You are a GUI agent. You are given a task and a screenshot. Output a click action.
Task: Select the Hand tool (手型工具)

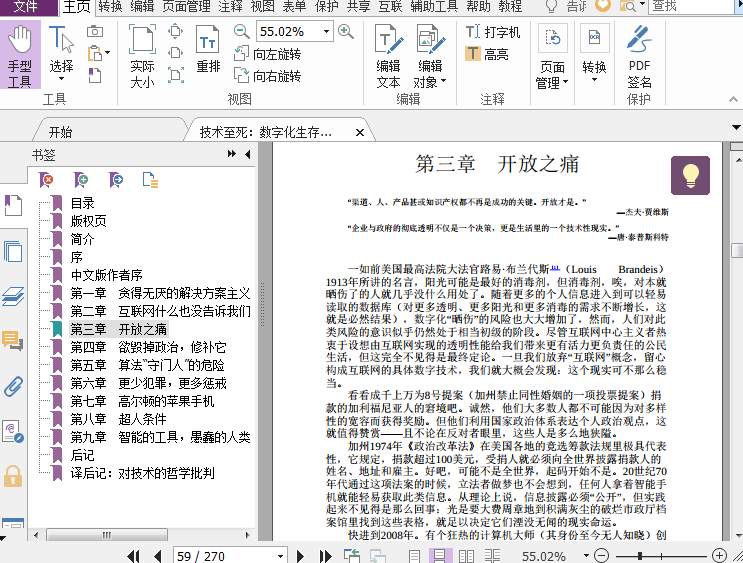[20, 56]
